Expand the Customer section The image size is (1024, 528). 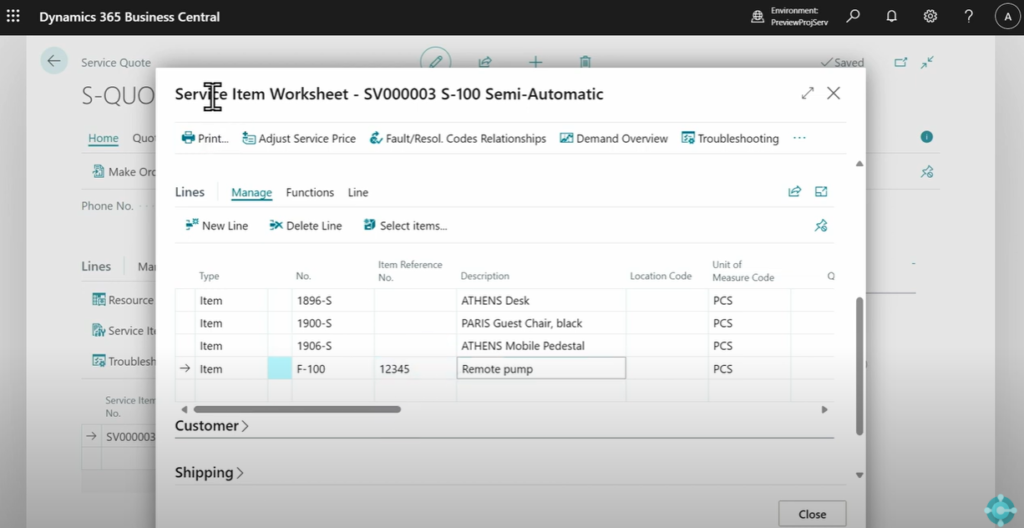pos(212,426)
